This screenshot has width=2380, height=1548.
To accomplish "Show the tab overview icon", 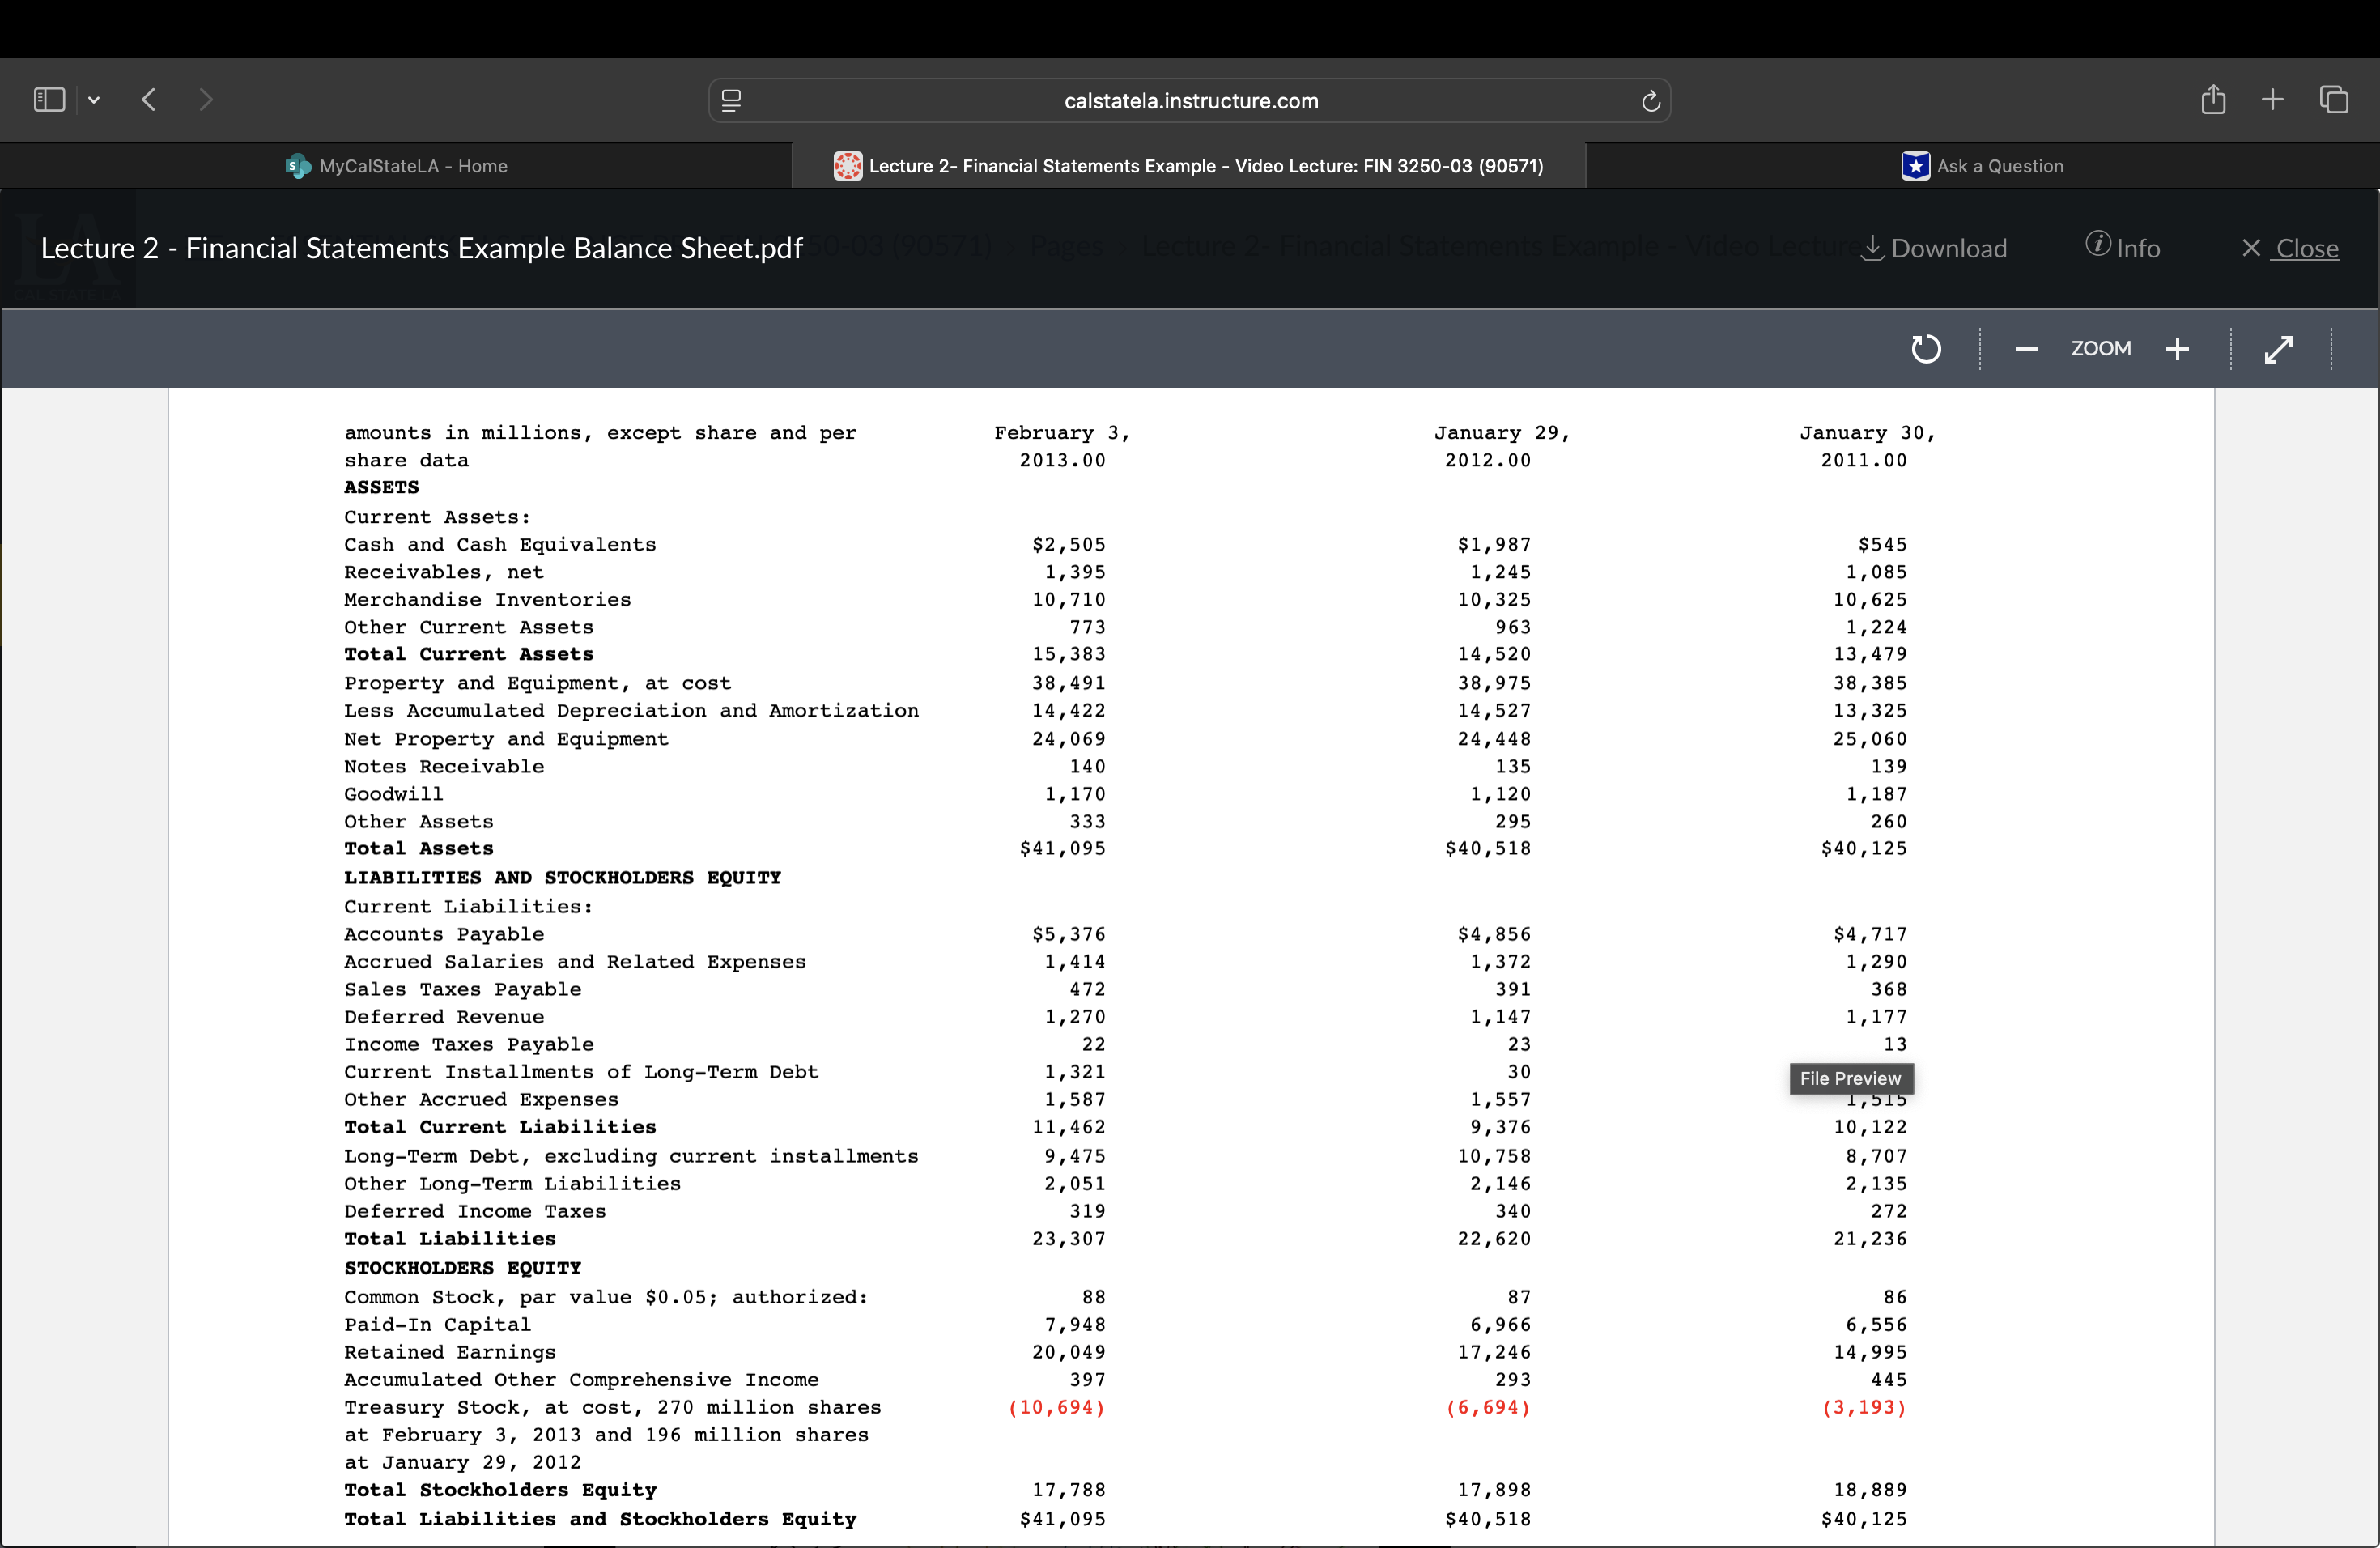I will (2333, 99).
